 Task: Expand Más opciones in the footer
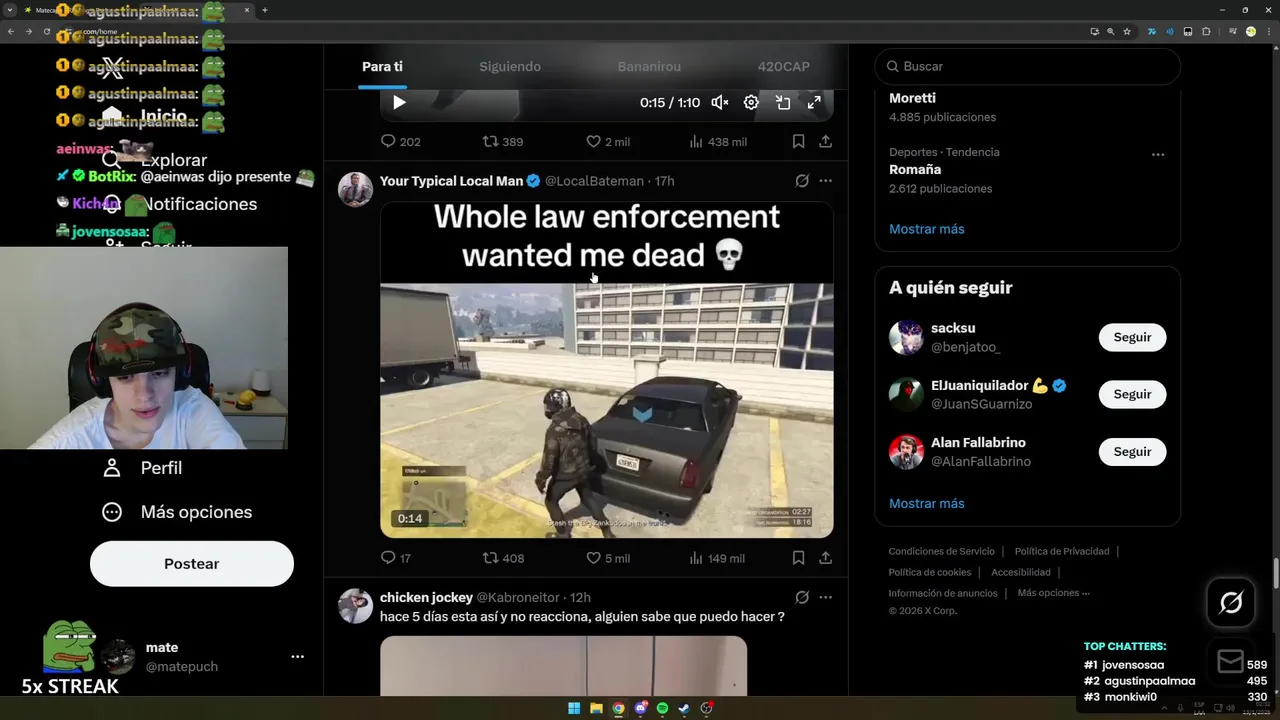[x=1054, y=593]
